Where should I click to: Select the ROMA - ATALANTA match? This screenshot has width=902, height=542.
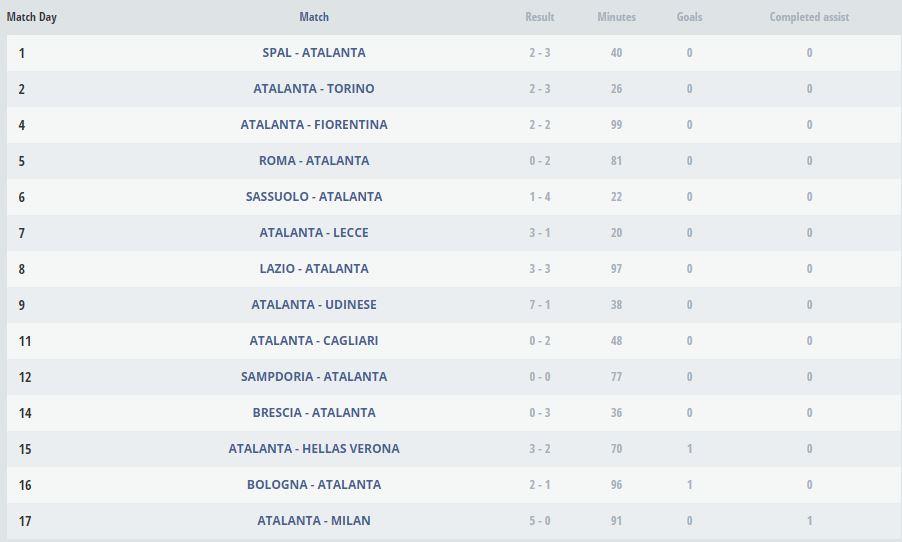(x=314, y=161)
